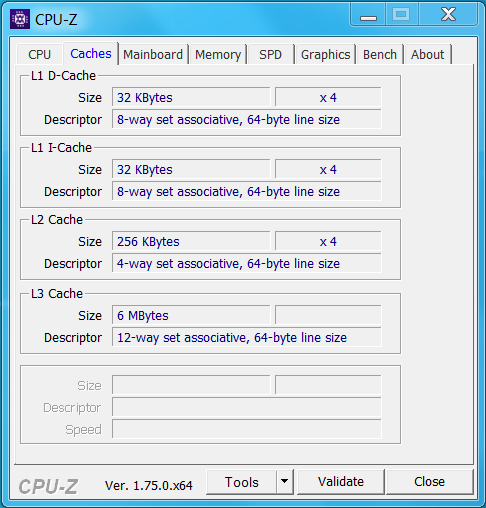Click the empty L3 Cache count field
The width and height of the screenshot is (486, 508).
[328, 315]
